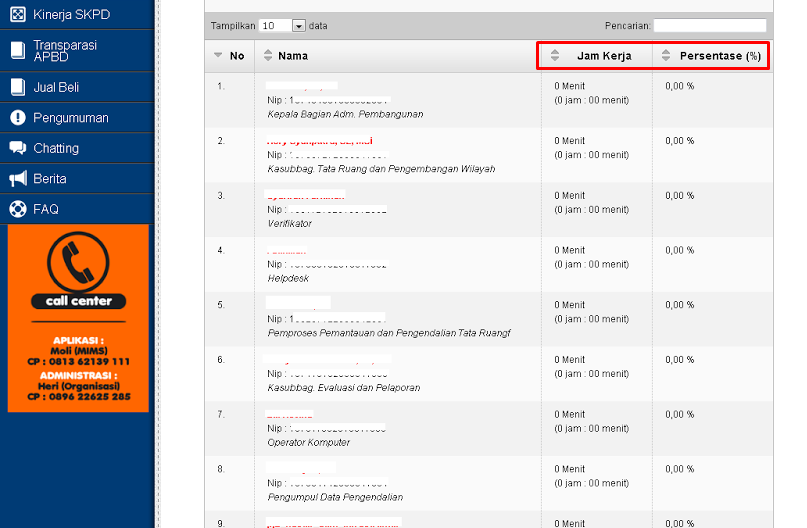Viewport: 807px width, 528px height.
Task: Open the Tampilkan rows-per-page dropdown
Action: click(283, 26)
